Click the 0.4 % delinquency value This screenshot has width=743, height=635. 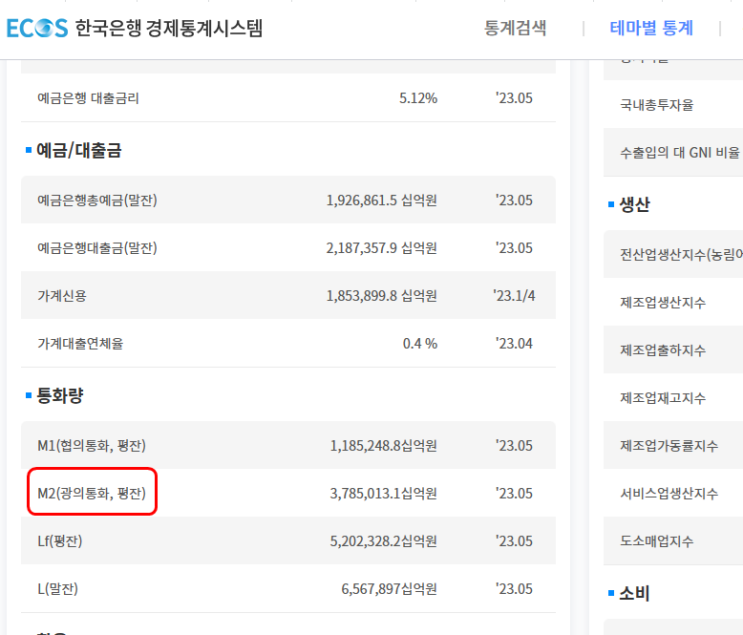tap(420, 344)
